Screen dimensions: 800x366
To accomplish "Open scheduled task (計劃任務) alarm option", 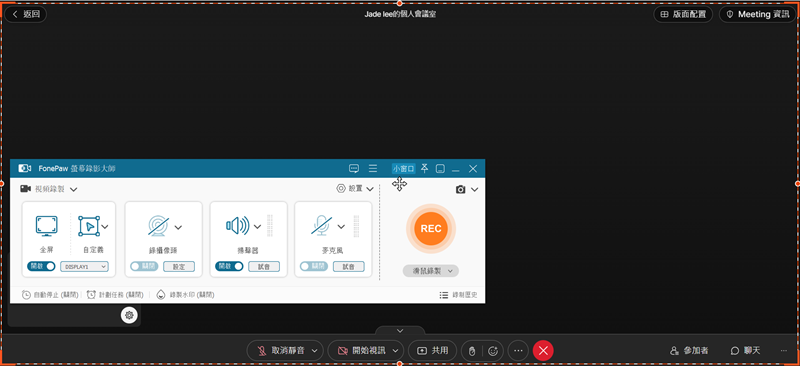I will (115, 295).
